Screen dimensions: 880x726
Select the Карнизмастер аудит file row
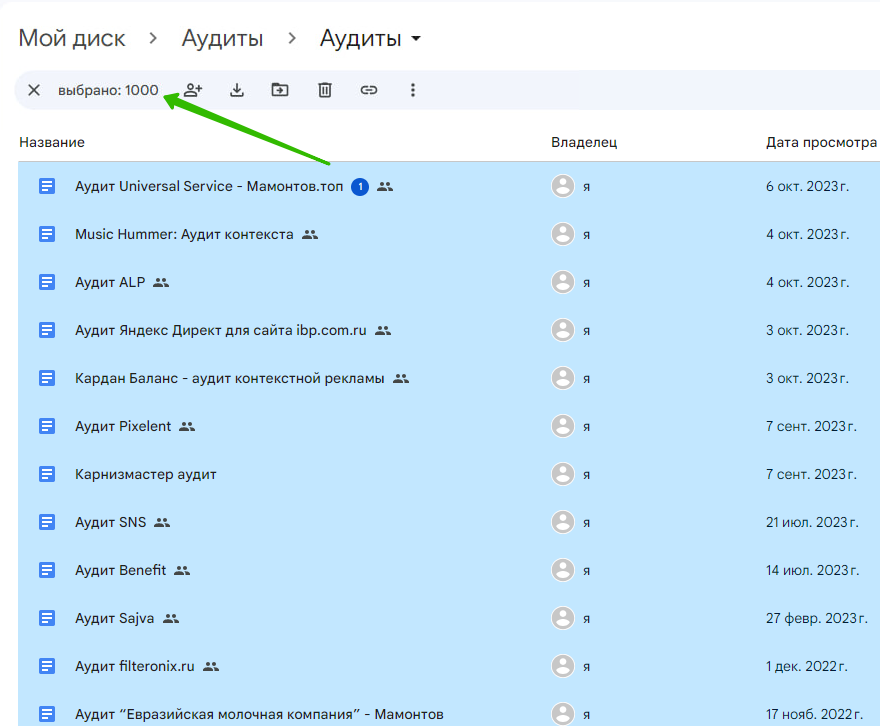coord(146,474)
